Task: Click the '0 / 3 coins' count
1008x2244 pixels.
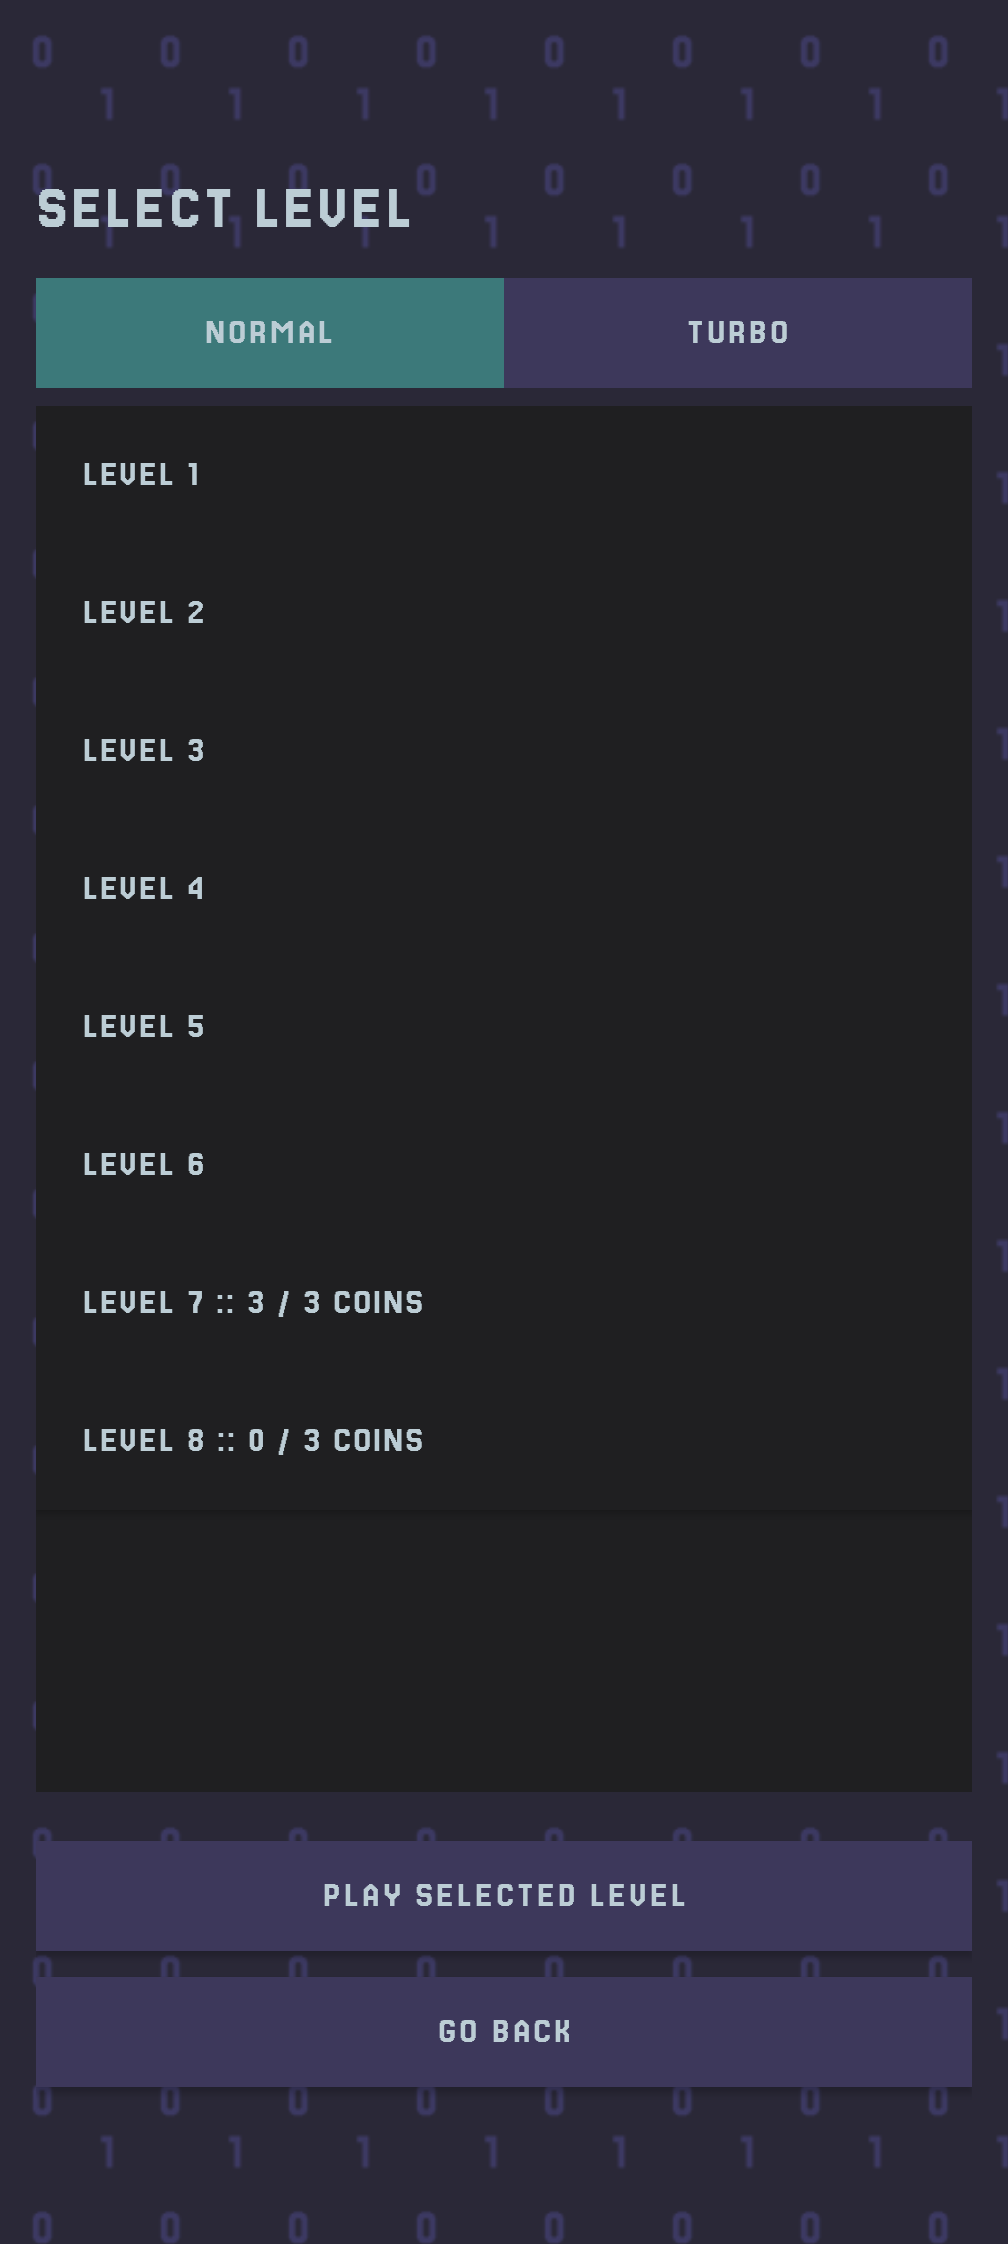Action: [336, 1441]
